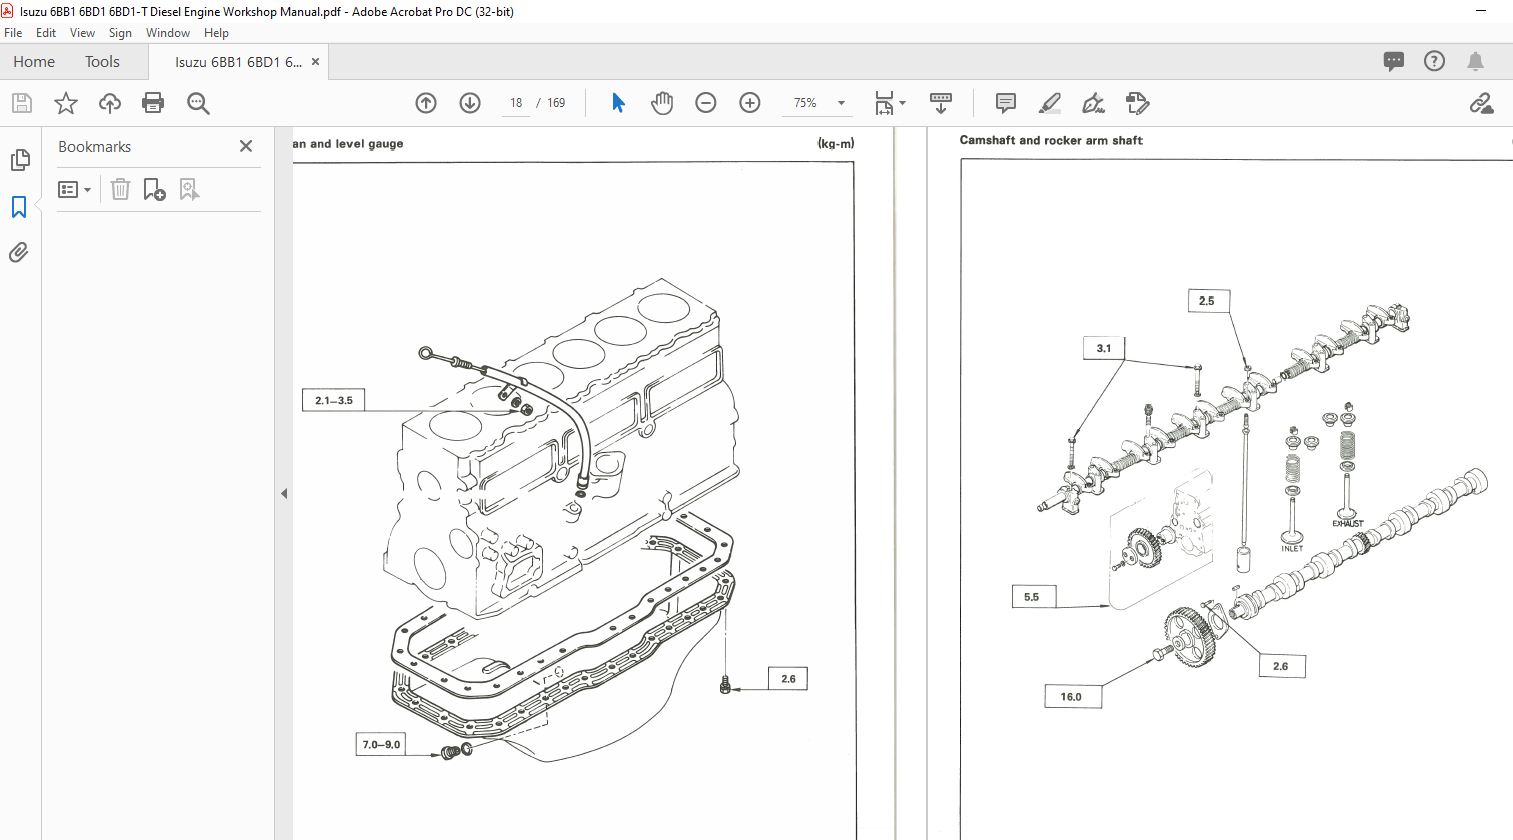
Task: Open the help question mark icon
Action: [1434, 61]
